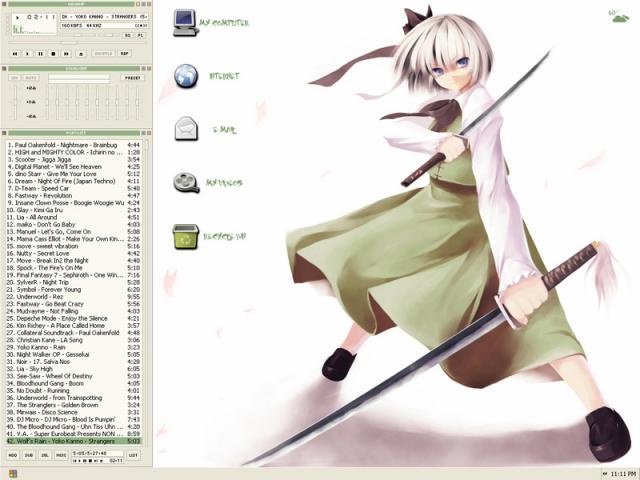The height and width of the screenshot is (480, 640).
Task: Open the equalizer Preset menu
Action: [x=132, y=77]
